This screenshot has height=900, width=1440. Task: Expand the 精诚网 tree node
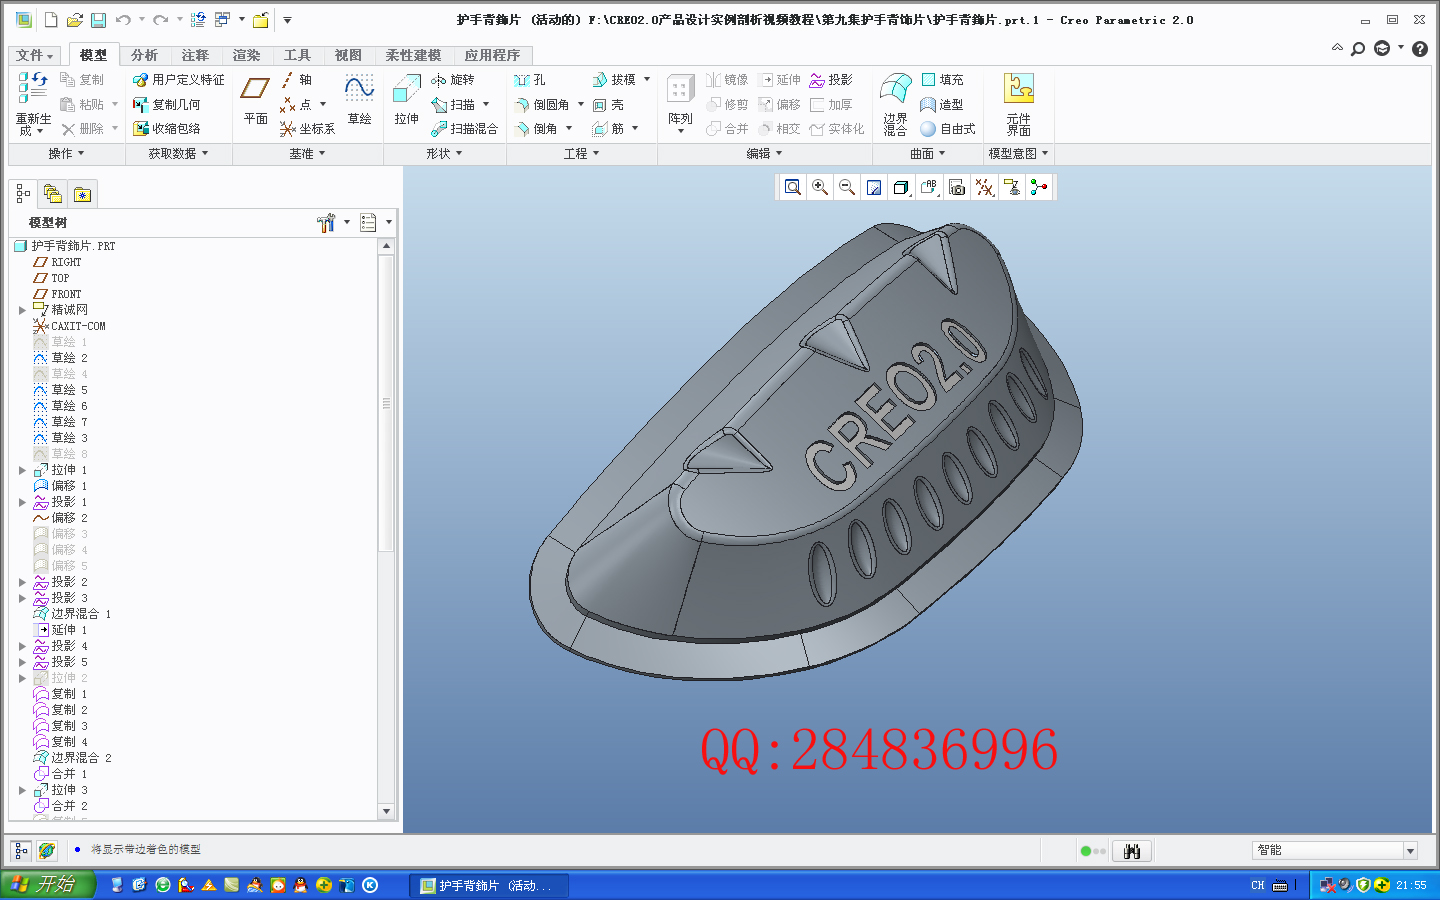pos(22,310)
